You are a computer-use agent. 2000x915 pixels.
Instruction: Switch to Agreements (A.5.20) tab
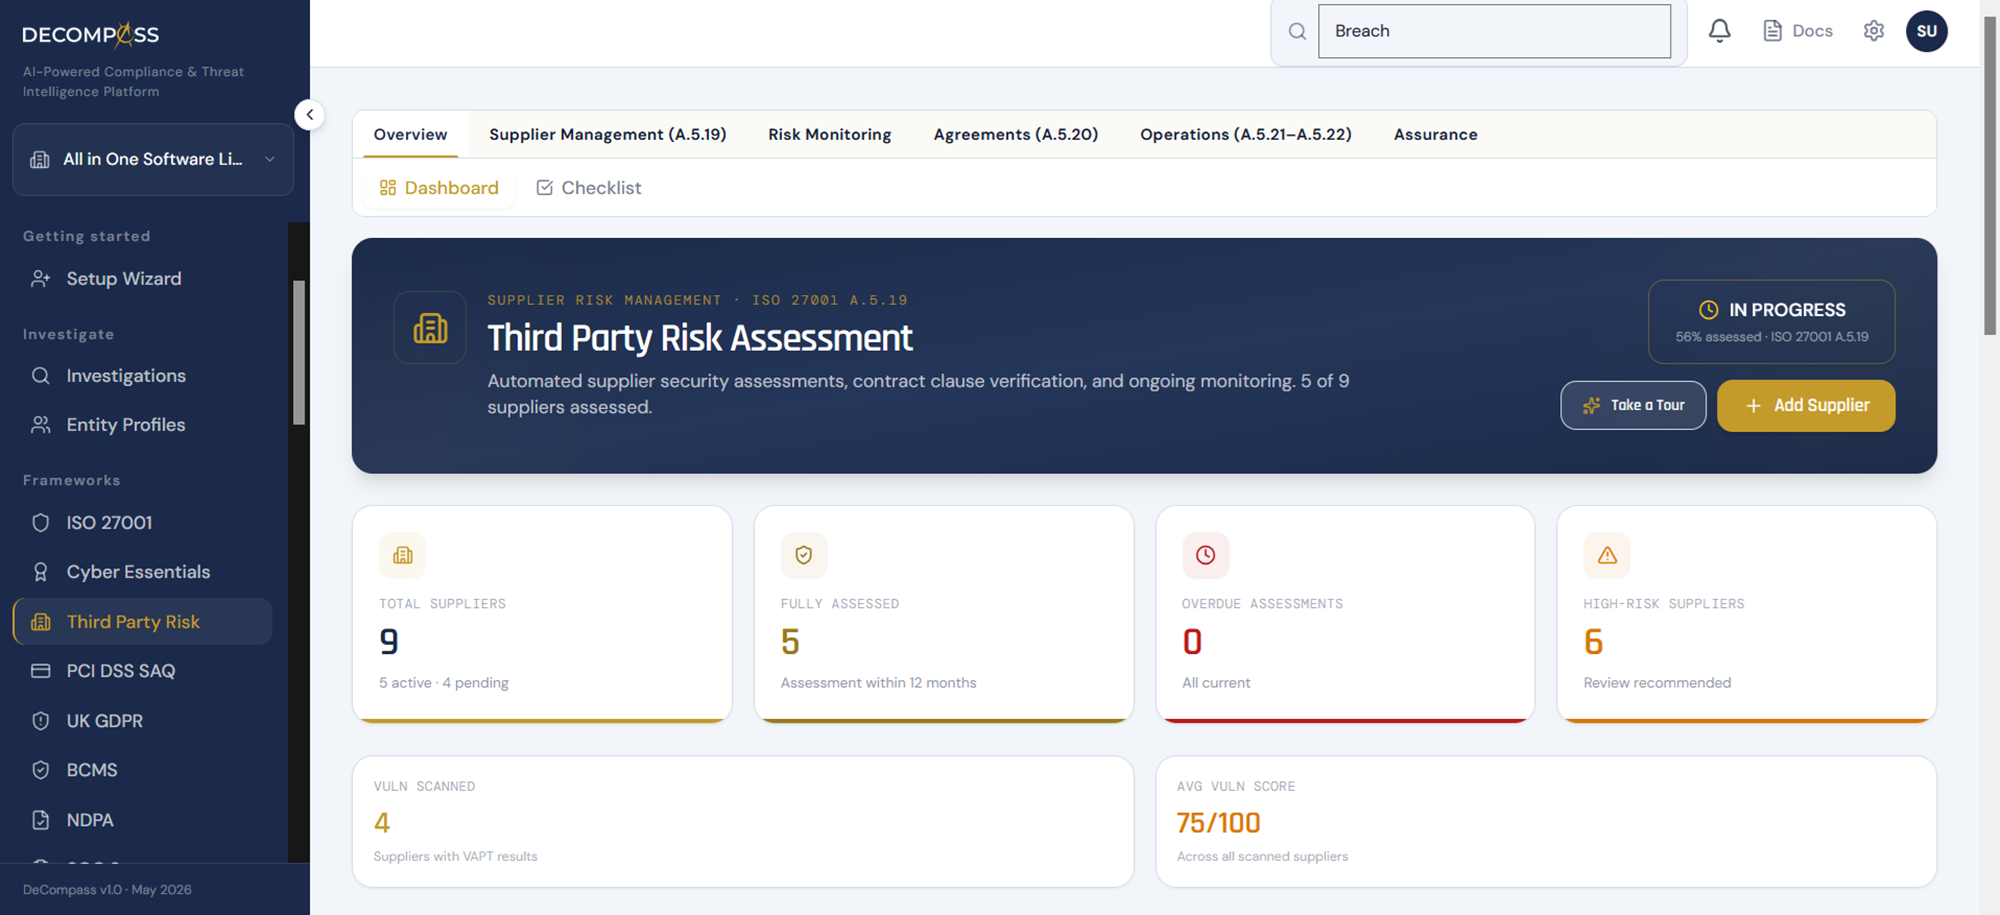[x=1016, y=135]
